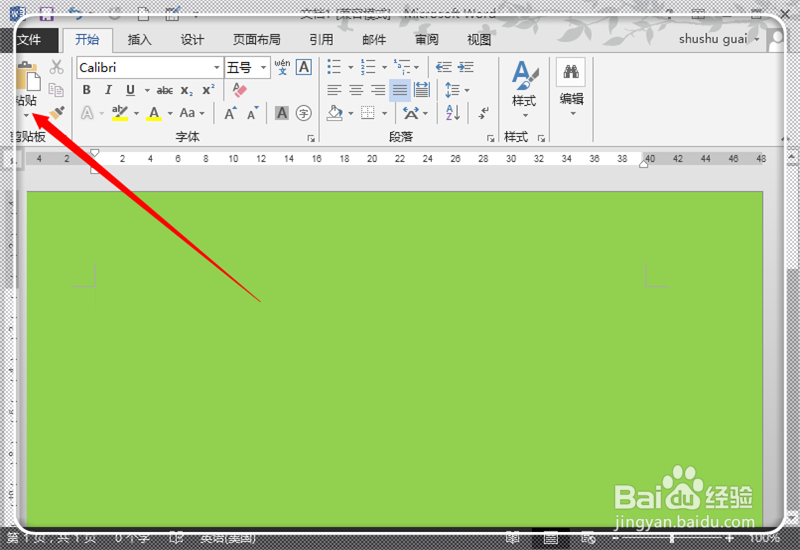Click the paragraph shading paint bucket
800x550 pixels.
pos(335,113)
